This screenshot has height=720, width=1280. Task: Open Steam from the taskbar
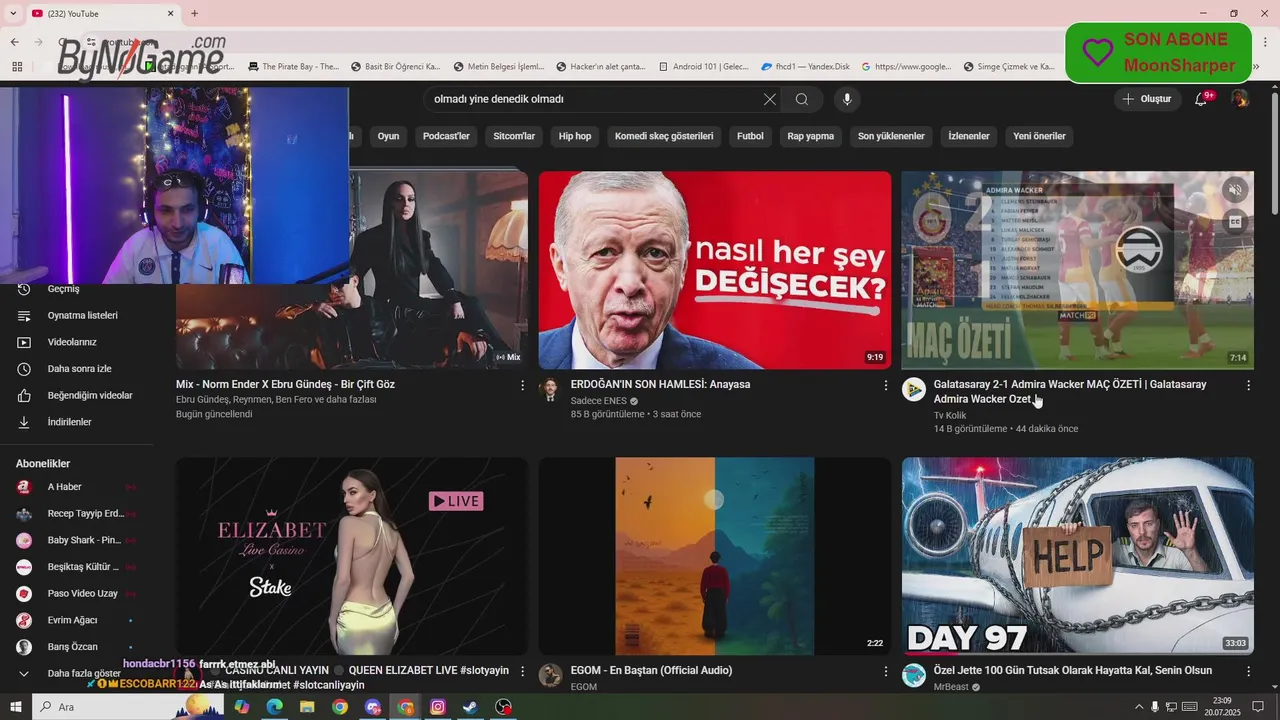coord(470,707)
